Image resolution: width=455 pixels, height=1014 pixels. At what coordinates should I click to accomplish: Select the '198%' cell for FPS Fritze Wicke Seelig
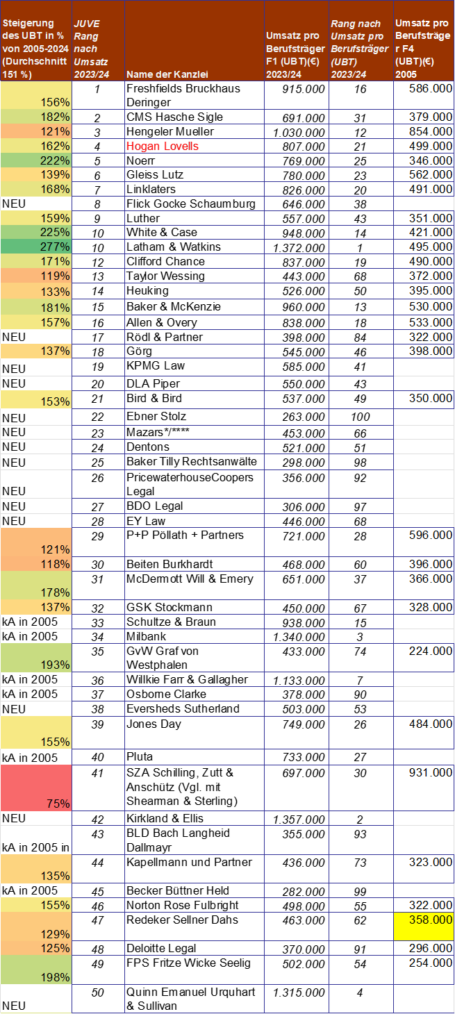[36, 969]
